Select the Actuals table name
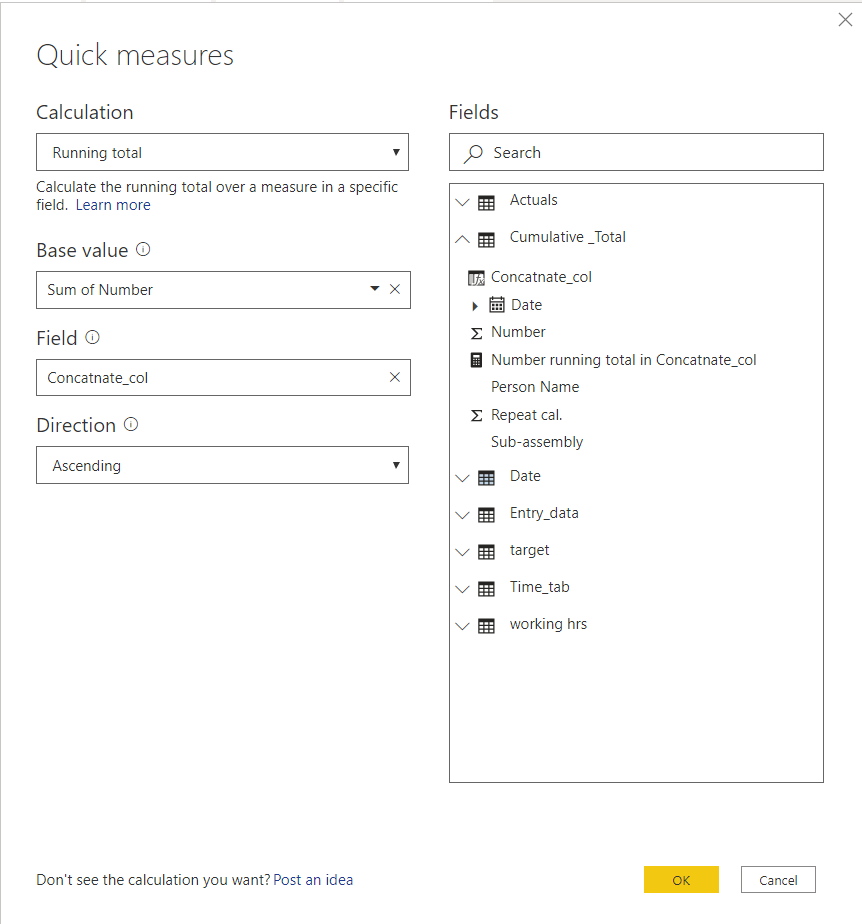The image size is (862, 924). [x=533, y=200]
